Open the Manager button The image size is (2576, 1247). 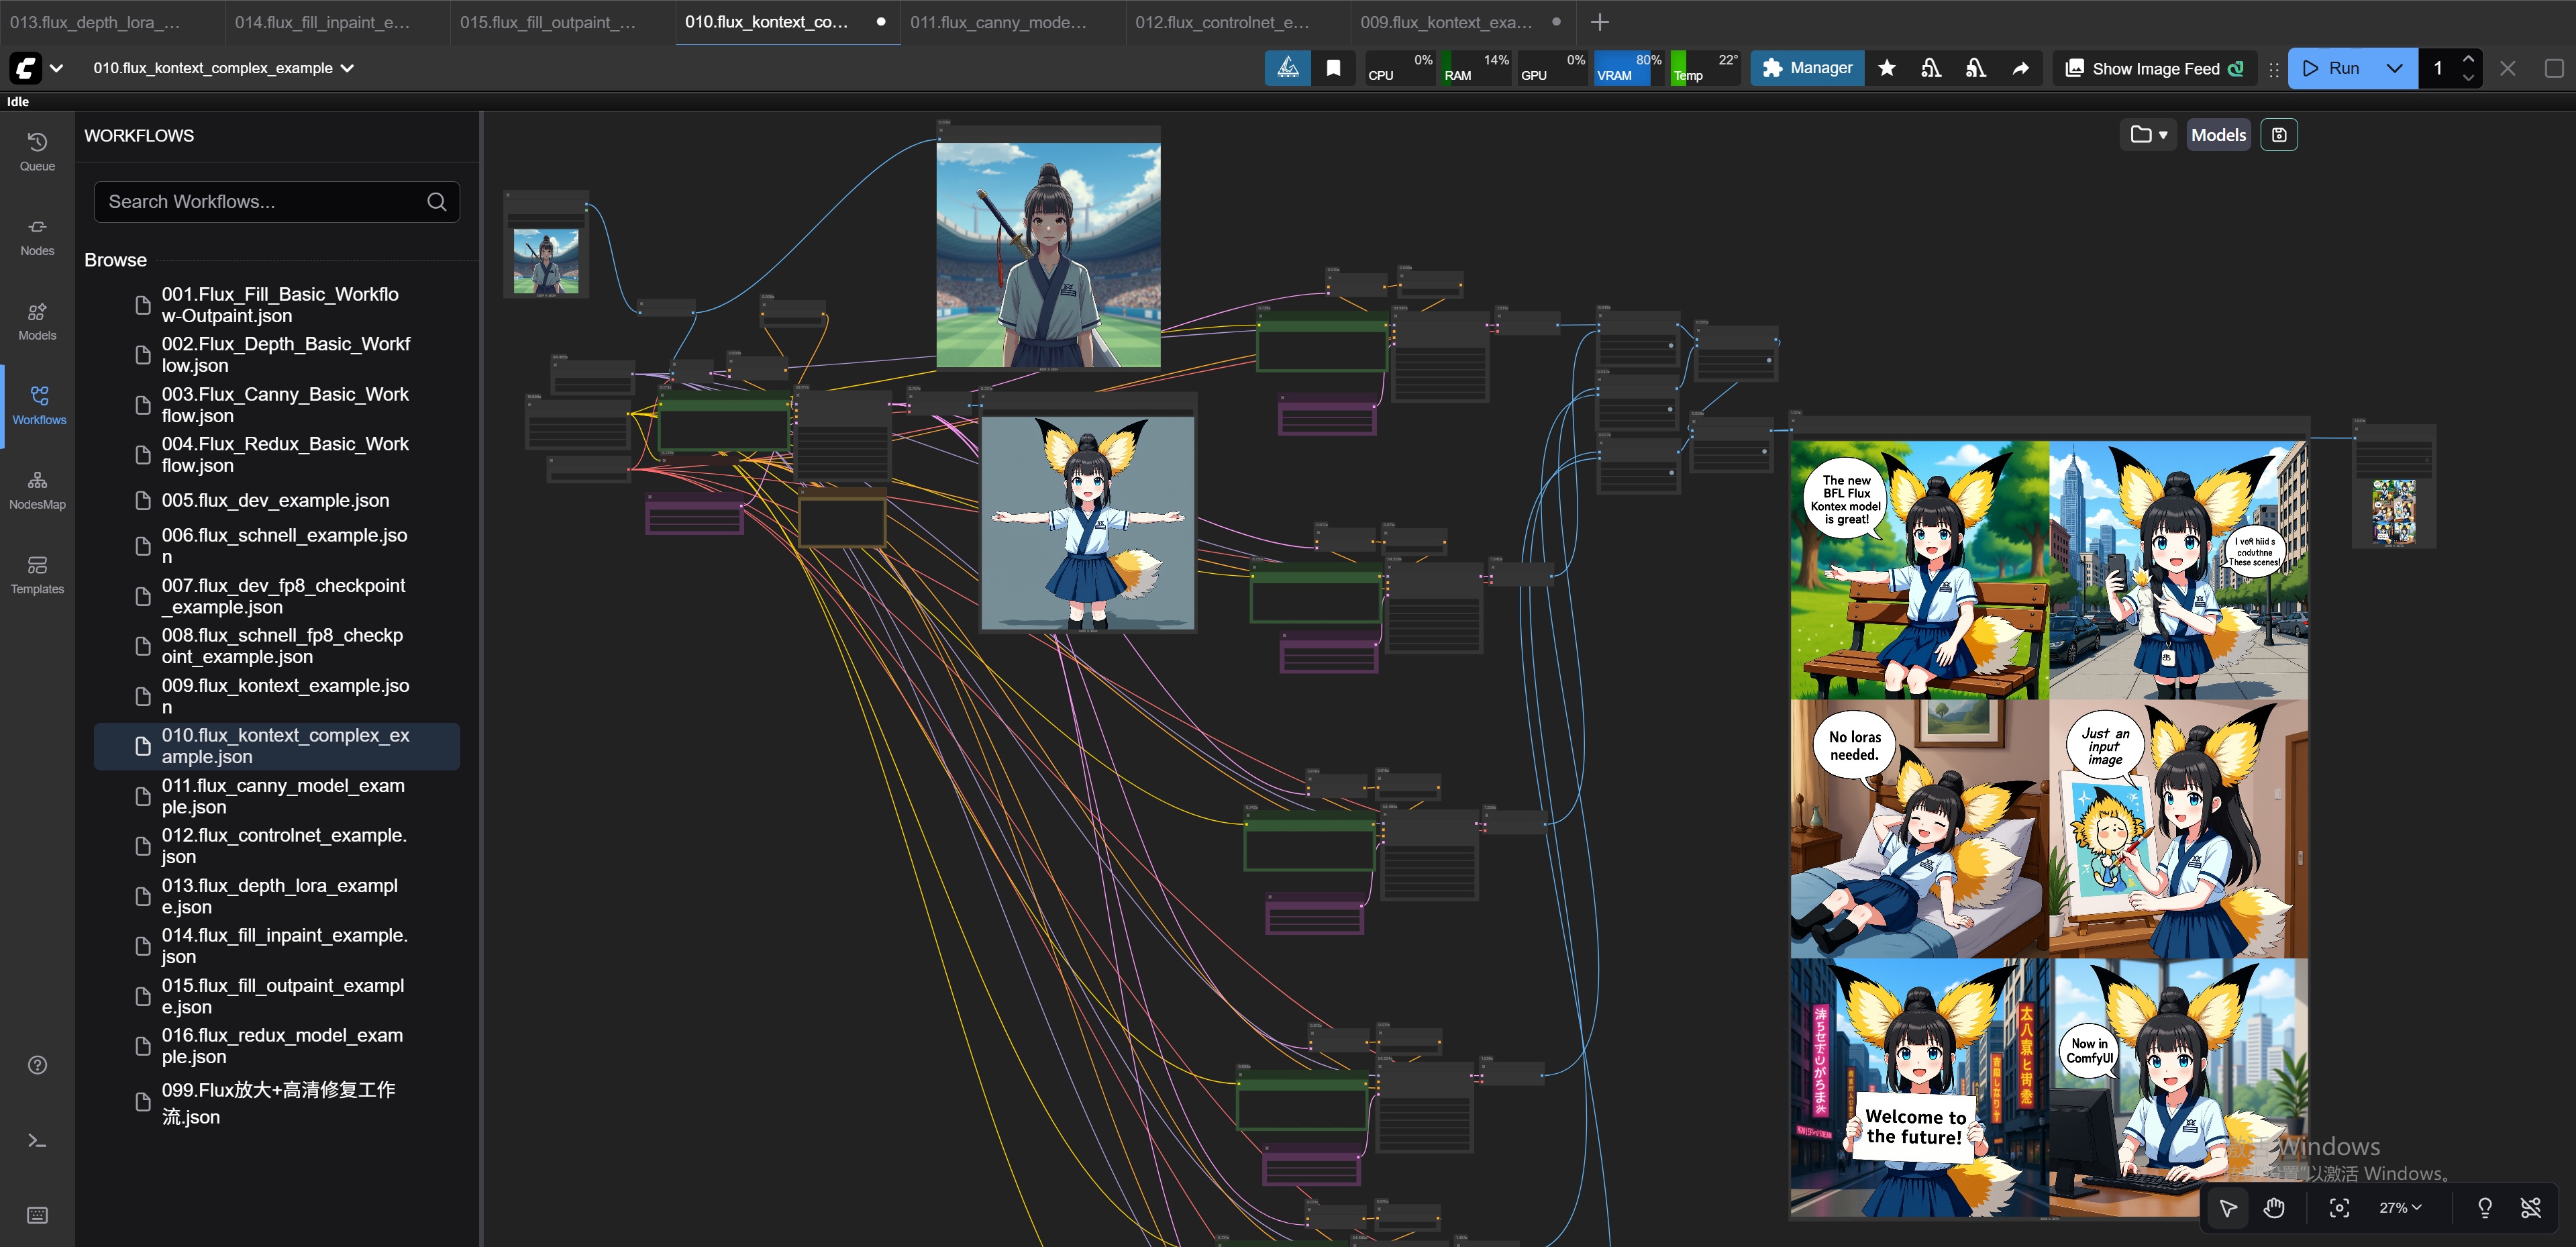(1807, 68)
